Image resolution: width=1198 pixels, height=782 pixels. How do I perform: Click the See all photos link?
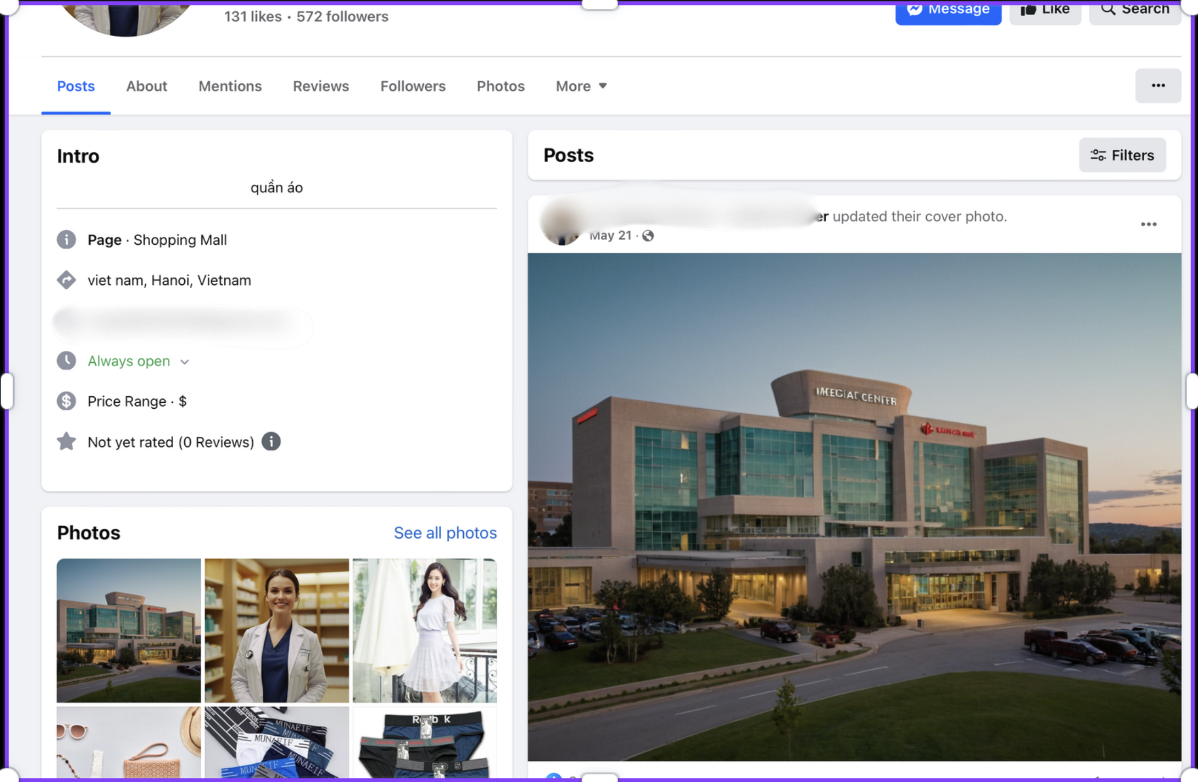coord(445,533)
